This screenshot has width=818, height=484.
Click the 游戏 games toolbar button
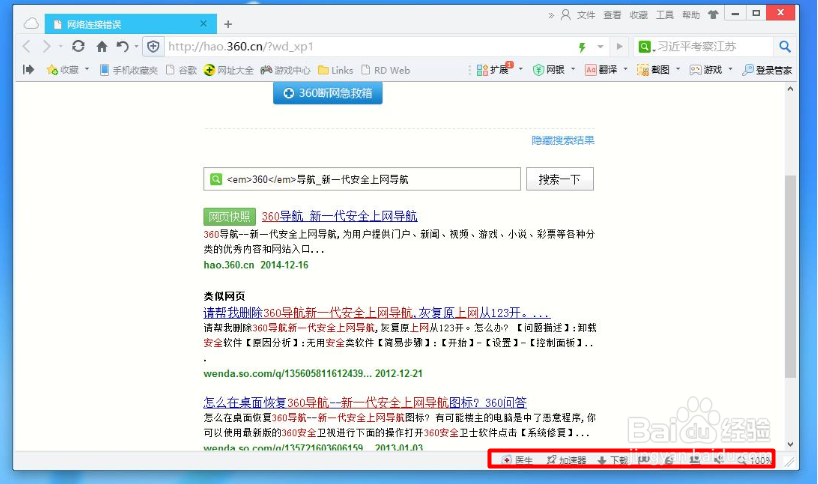click(x=706, y=69)
